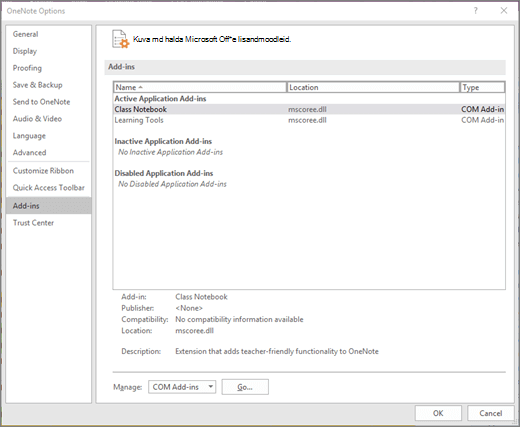Open the Manage COM Add-ins dropdown
520x427 pixels.
coord(182,387)
